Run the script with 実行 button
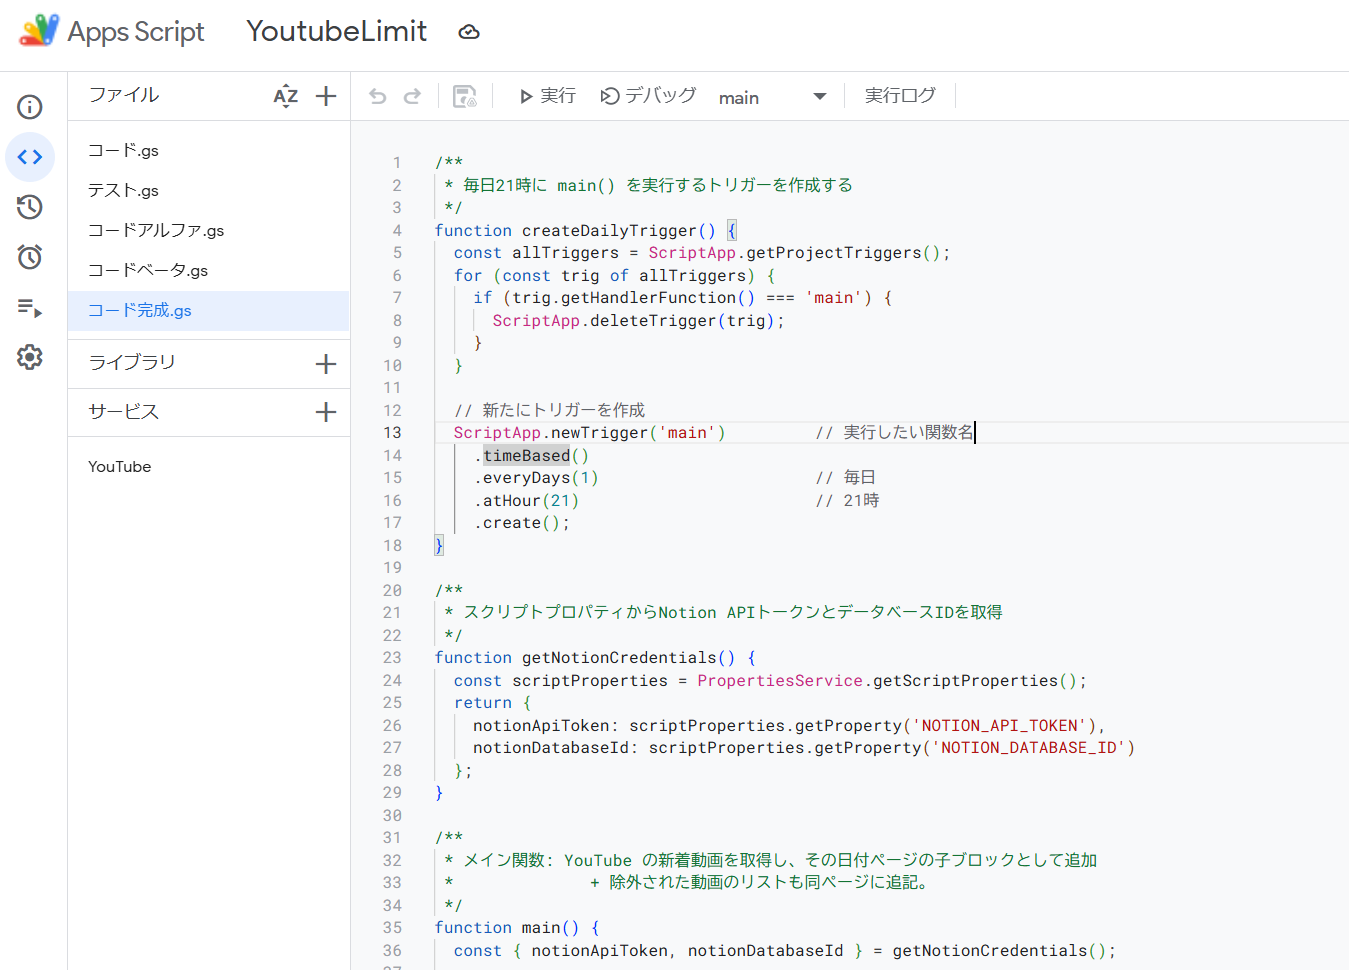The width and height of the screenshot is (1349, 970). [547, 96]
